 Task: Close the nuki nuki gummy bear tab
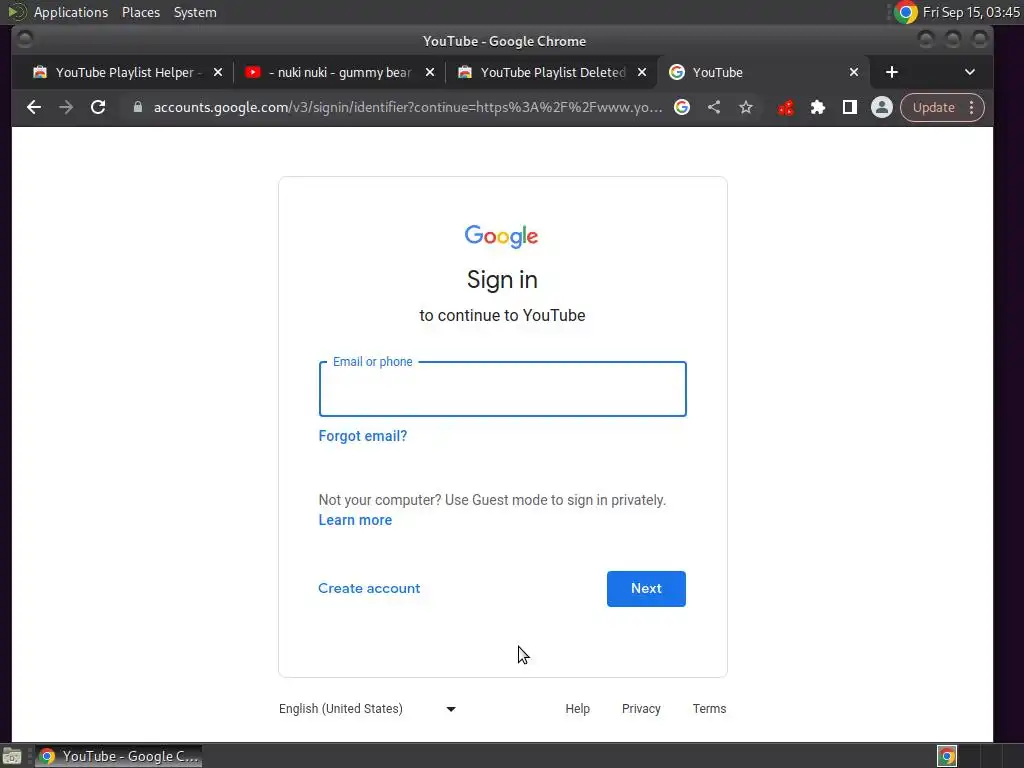pos(430,72)
